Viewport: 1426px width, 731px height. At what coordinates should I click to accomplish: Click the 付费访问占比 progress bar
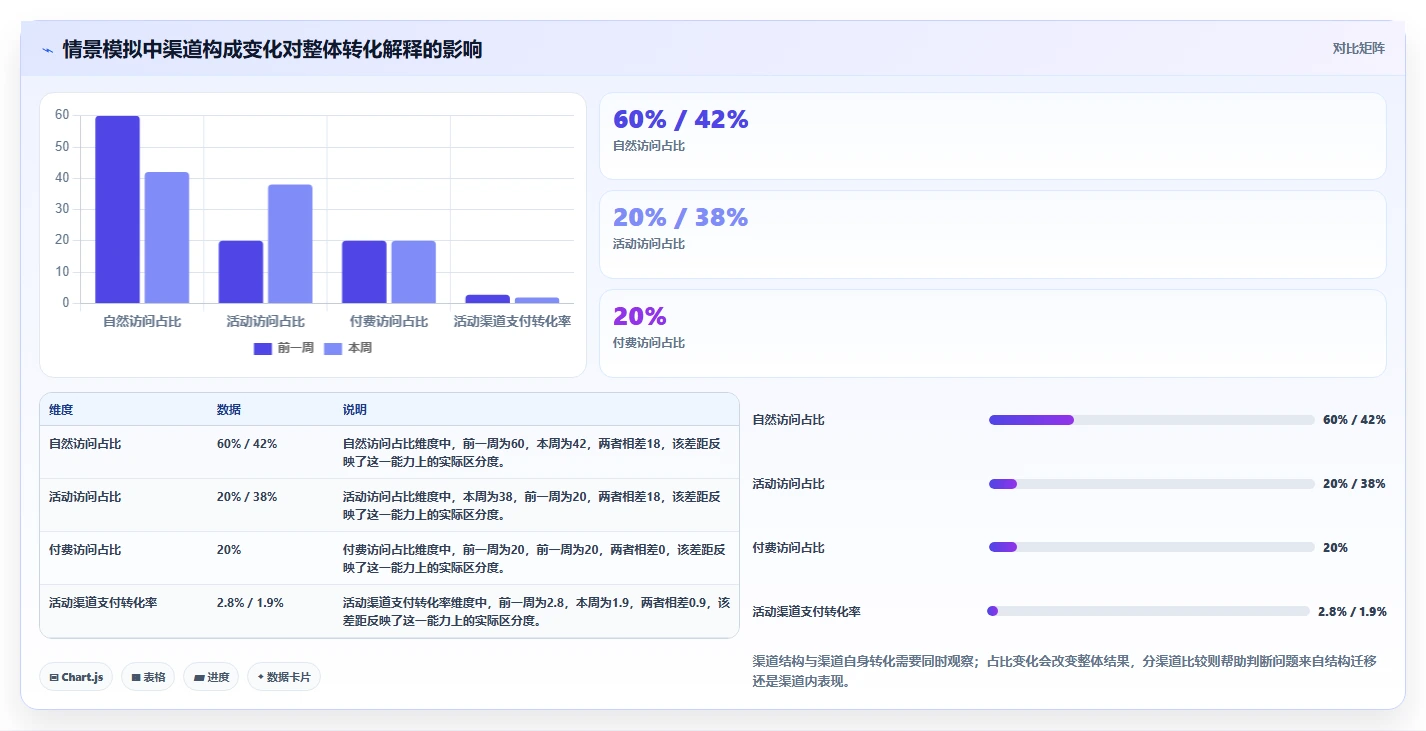(x=1151, y=547)
